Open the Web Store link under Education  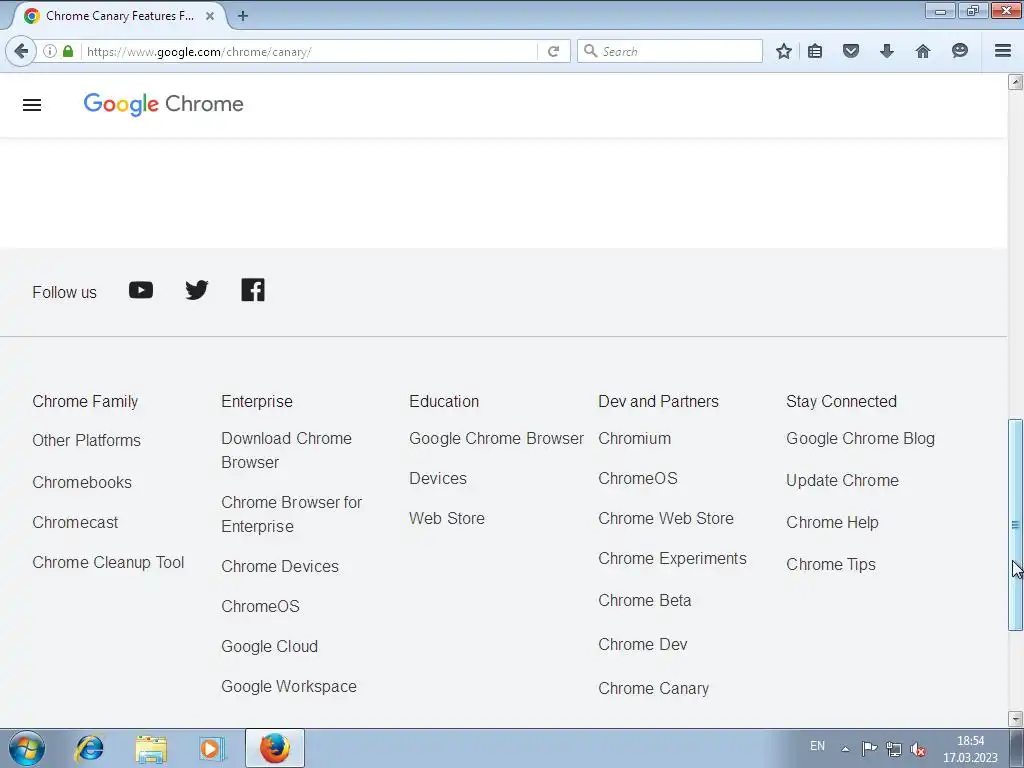pyautogui.click(x=447, y=518)
